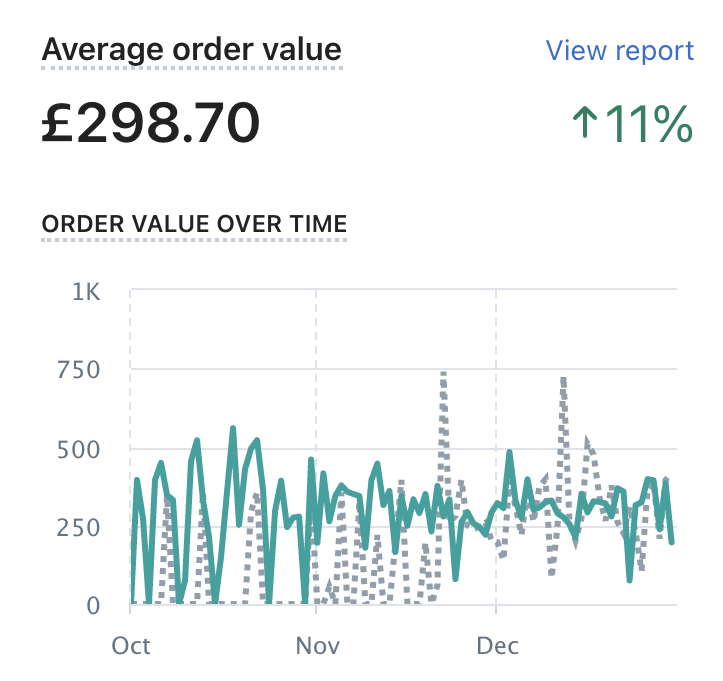The height and width of the screenshot is (681, 723).
Task: Click the Dec x-axis label
Action: [497, 645]
